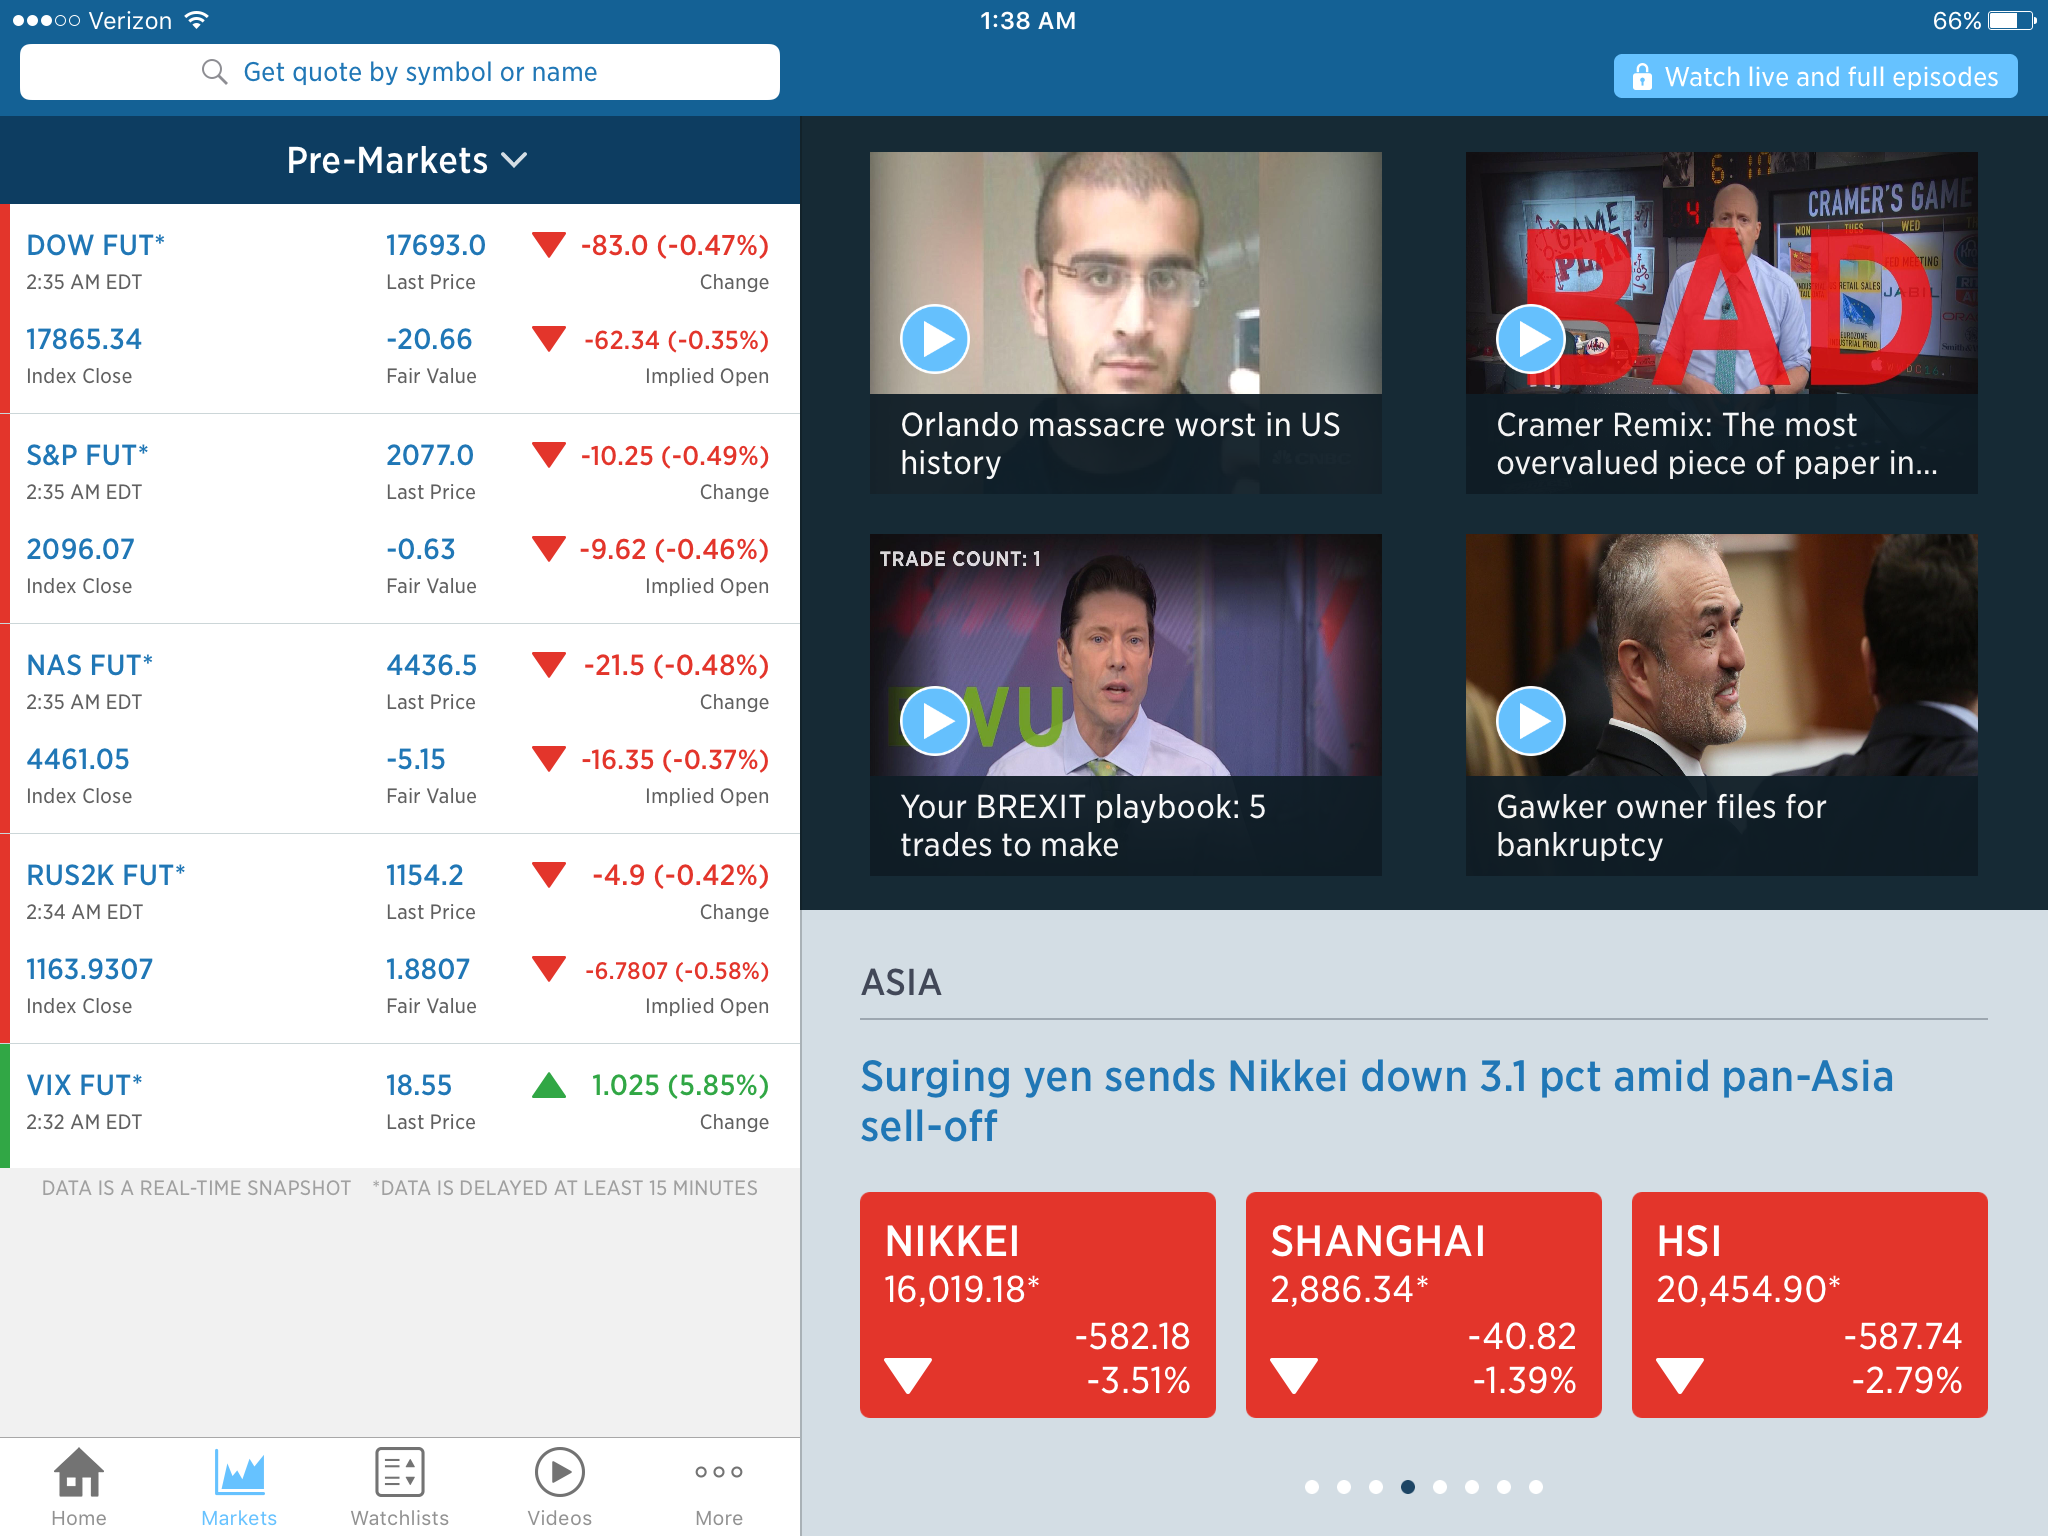Tap S&P last price 2077.0
The width and height of the screenshot is (2048, 1536).
click(430, 455)
